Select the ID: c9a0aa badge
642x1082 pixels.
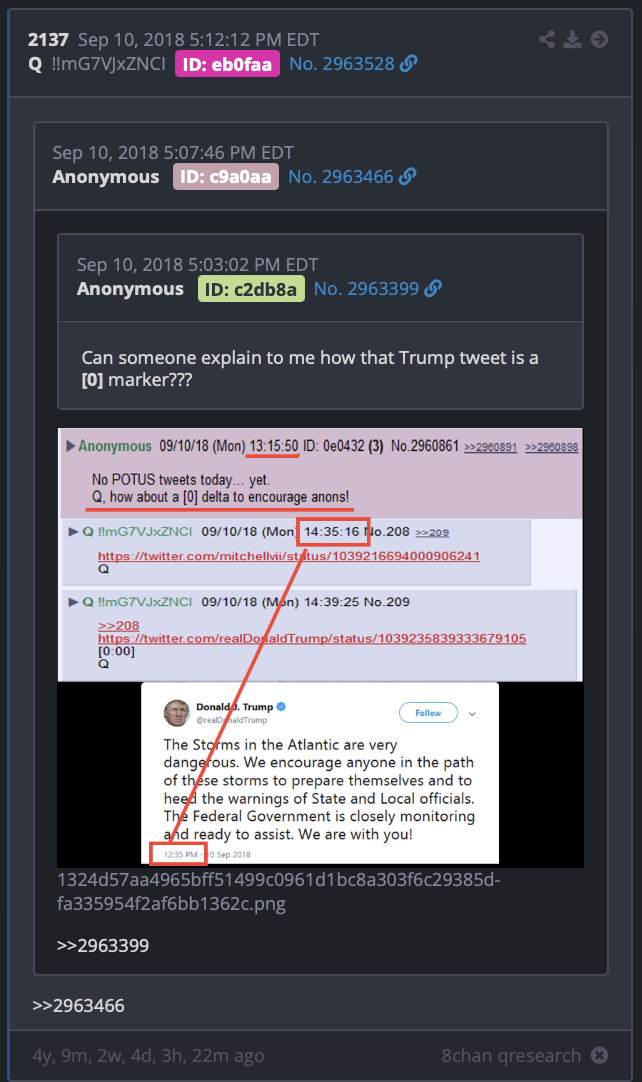pos(226,177)
